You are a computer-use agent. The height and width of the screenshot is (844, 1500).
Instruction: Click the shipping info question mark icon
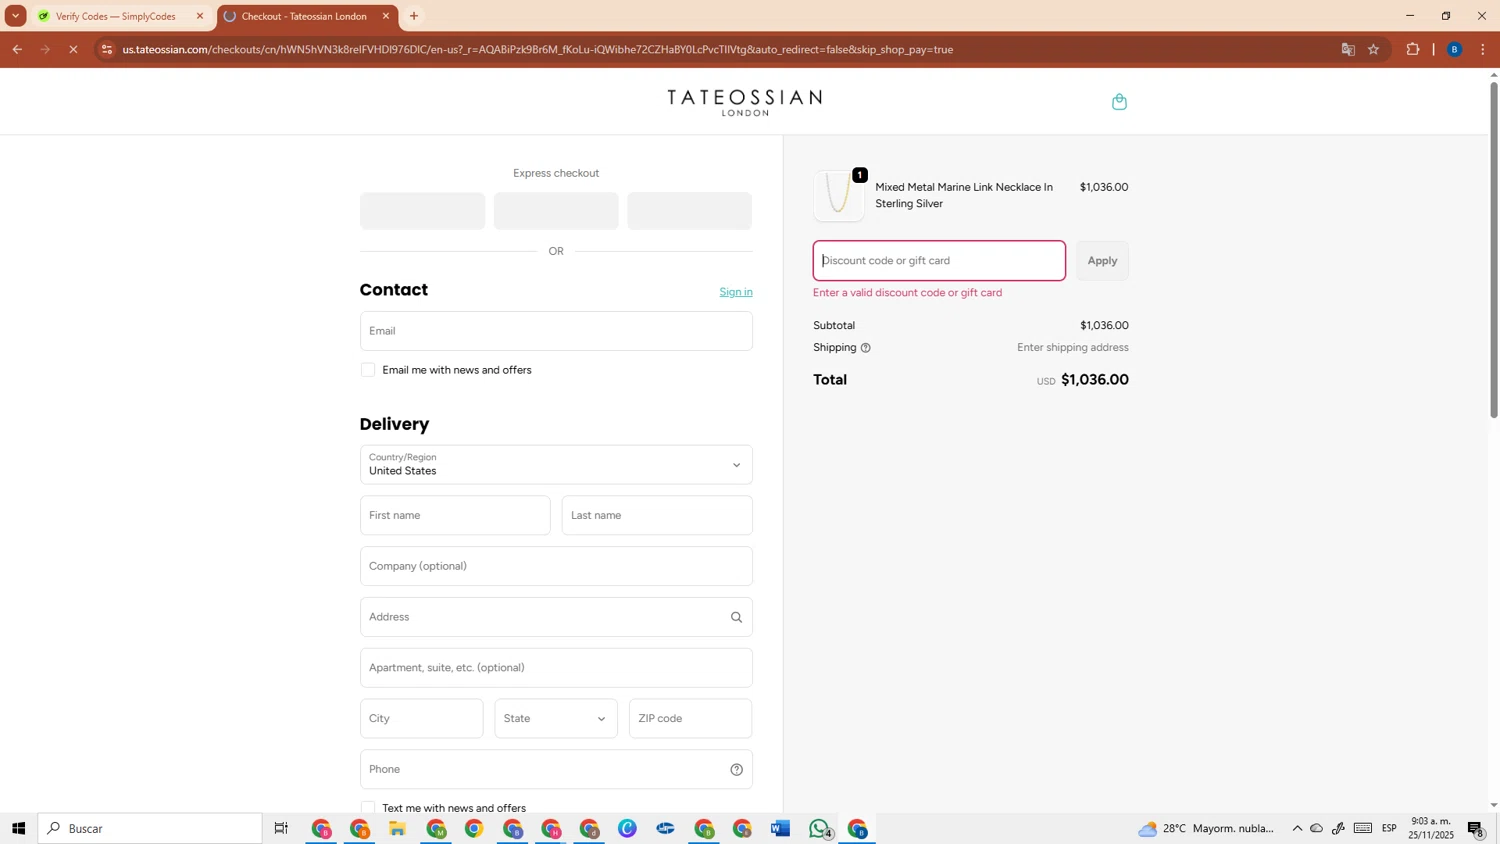(x=866, y=348)
